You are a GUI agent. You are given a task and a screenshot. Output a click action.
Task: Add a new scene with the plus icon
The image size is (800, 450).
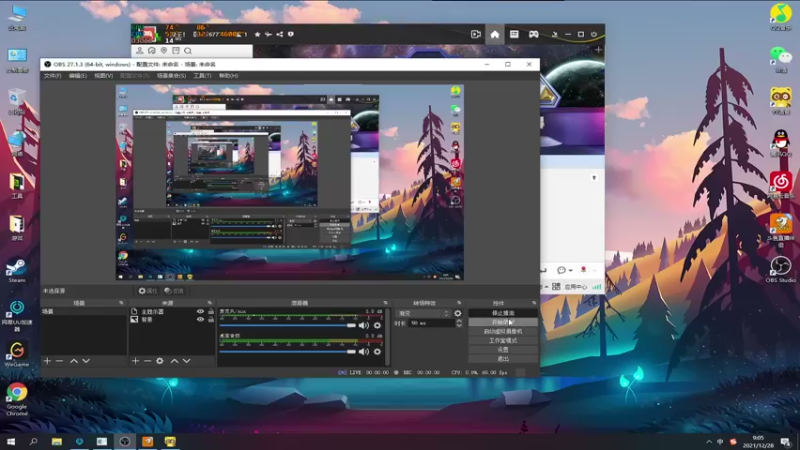tap(47, 361)
